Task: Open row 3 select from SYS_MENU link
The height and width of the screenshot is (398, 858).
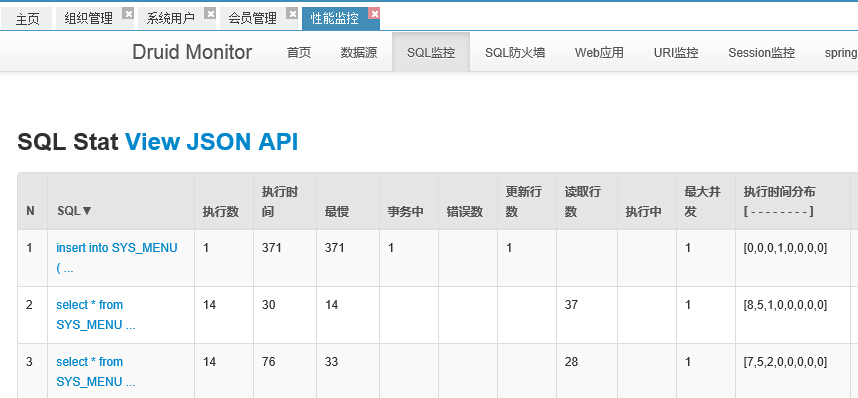Action: [96, 372]
